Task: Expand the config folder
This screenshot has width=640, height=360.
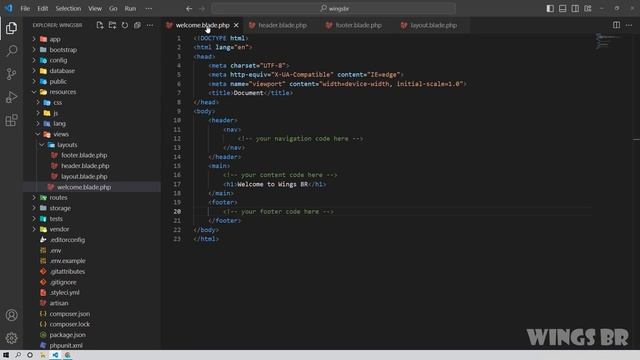Action: [x=58, y=60]
